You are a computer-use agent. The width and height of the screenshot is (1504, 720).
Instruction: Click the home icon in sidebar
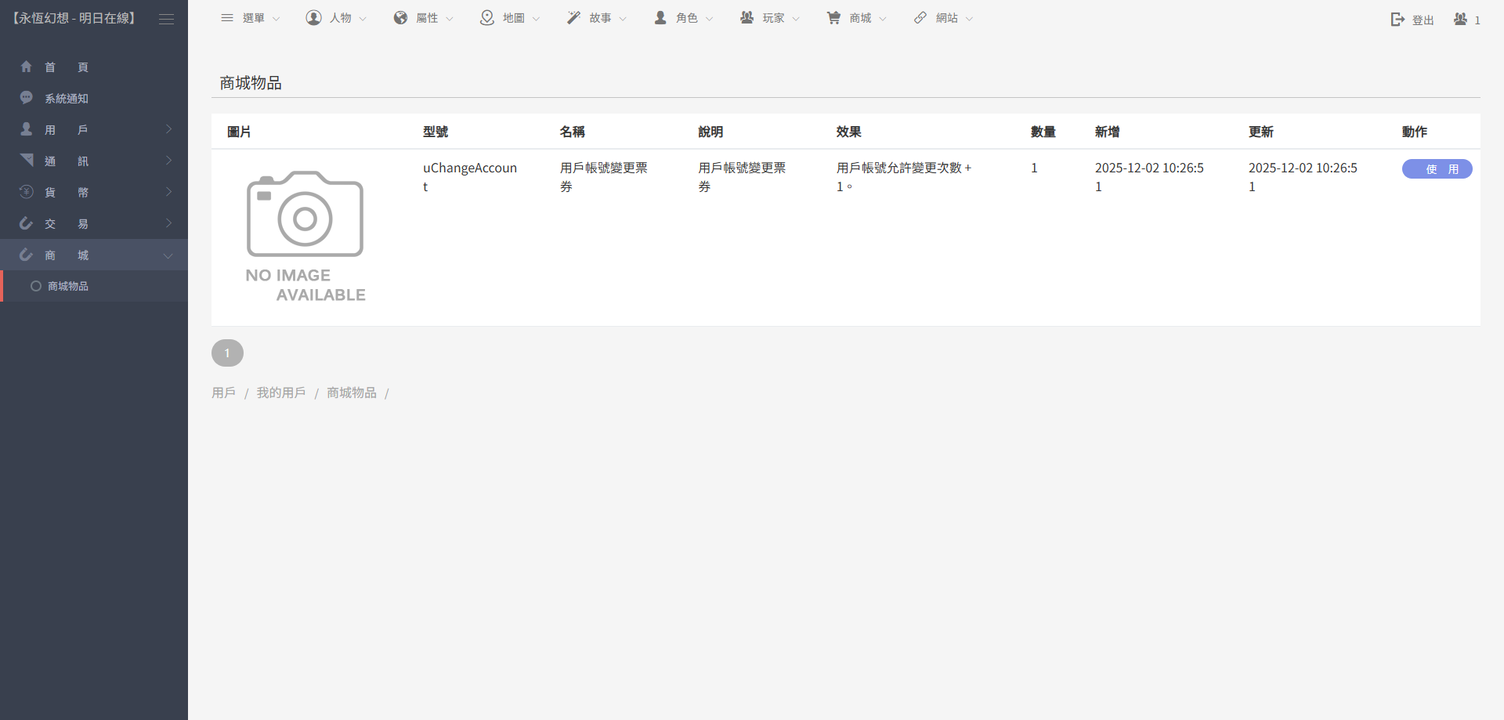tap(27, 67)
